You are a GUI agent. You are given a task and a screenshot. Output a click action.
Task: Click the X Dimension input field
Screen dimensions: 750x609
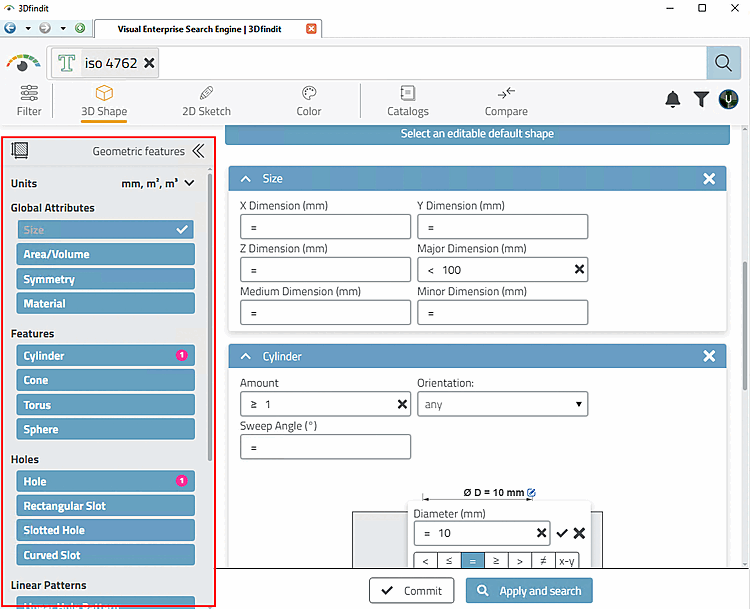(x=325, y=227)
